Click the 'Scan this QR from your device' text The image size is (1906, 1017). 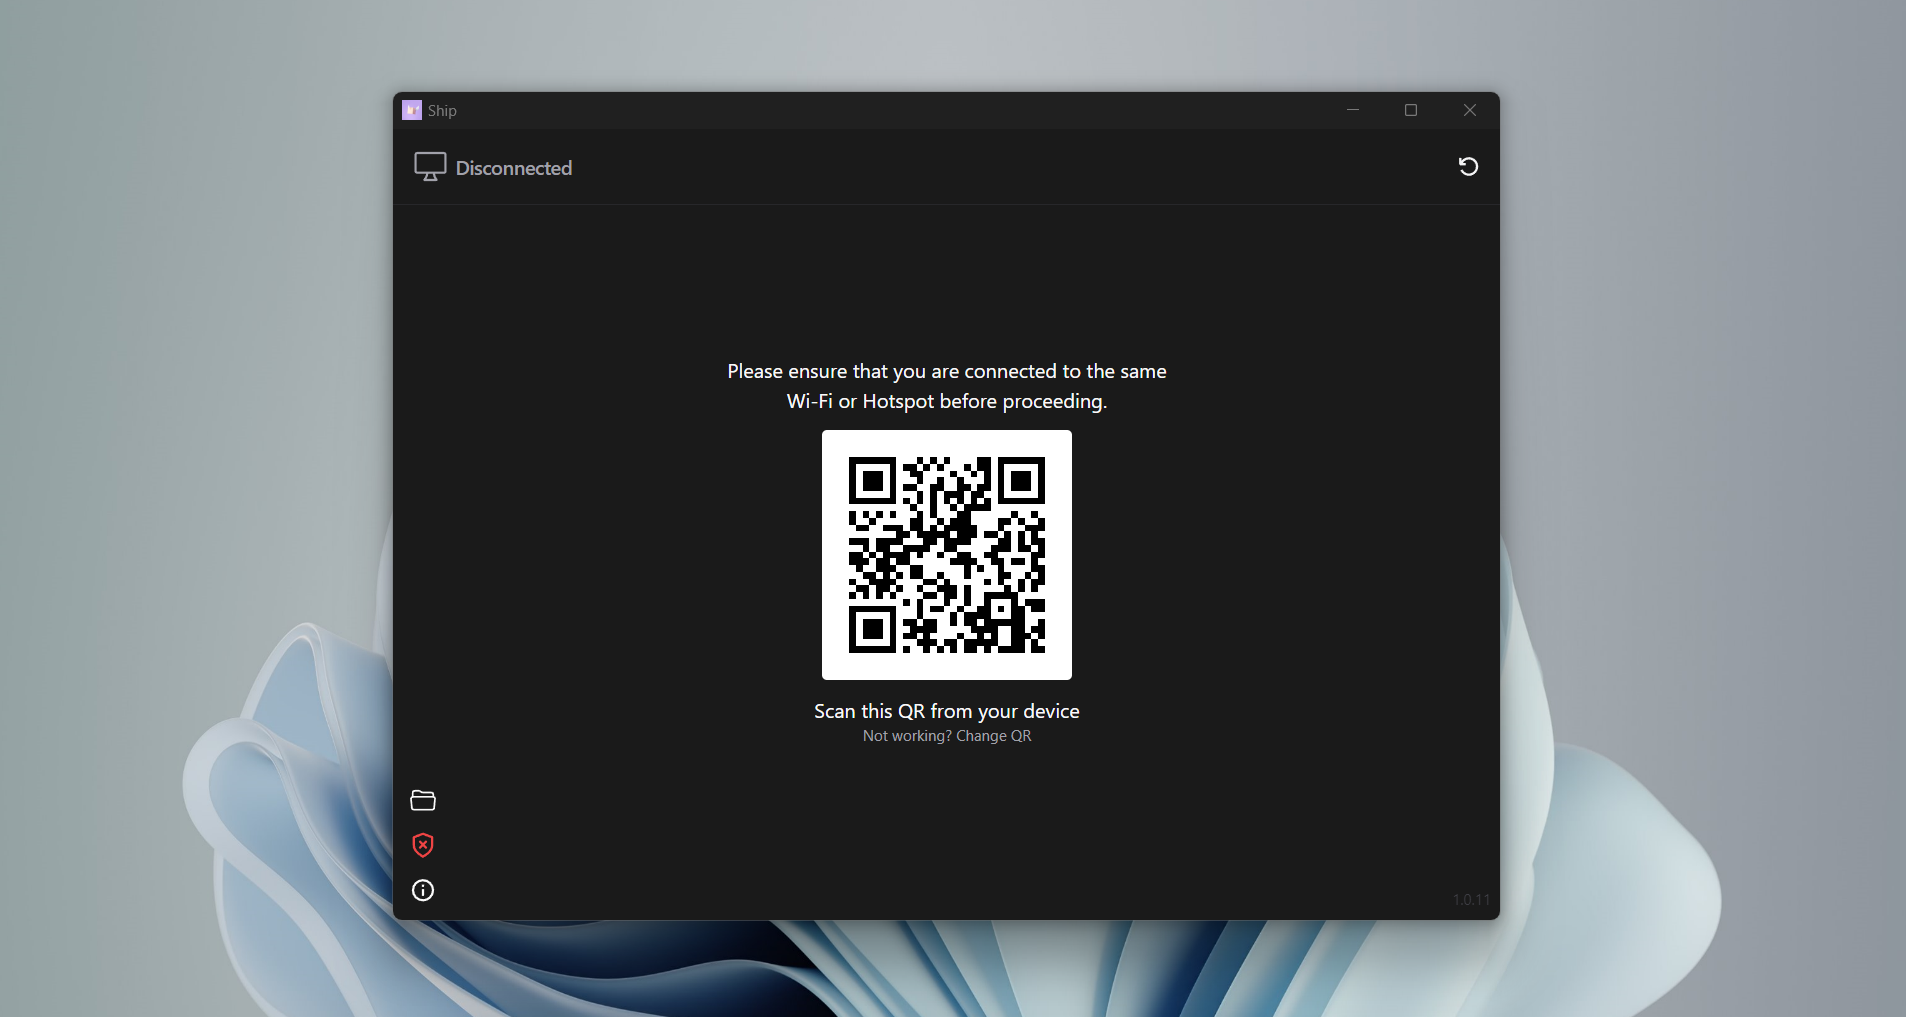pyautogui.click(x=947, y=711)
